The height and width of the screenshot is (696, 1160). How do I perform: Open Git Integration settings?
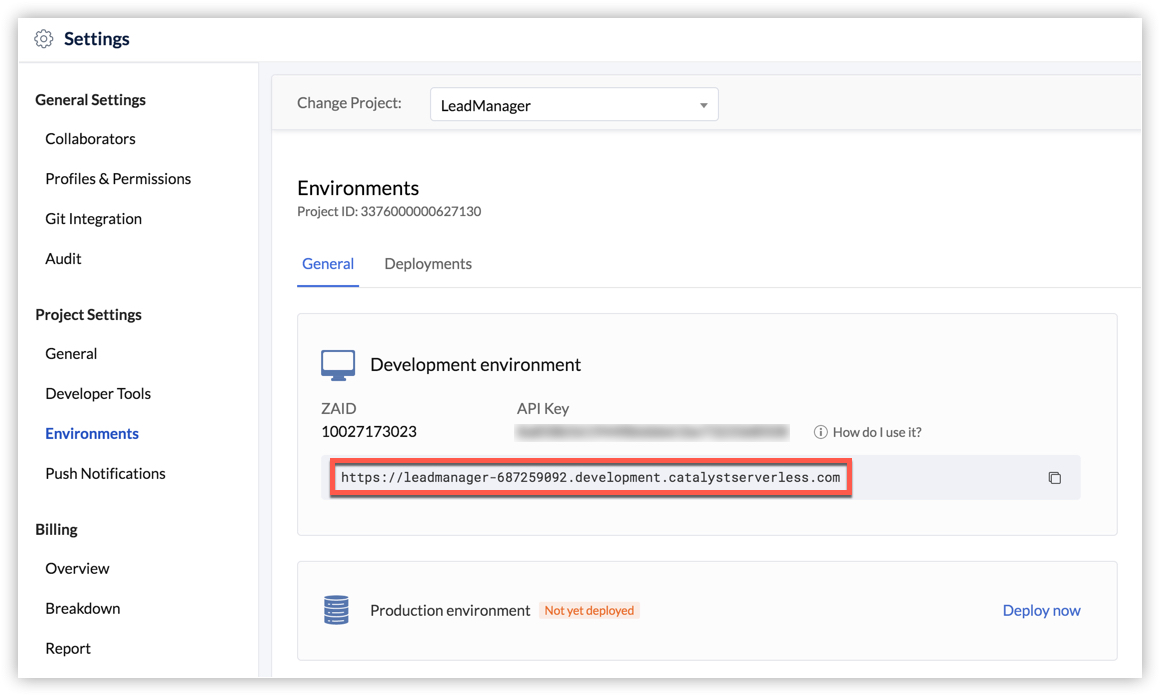[x=93, y=219]
